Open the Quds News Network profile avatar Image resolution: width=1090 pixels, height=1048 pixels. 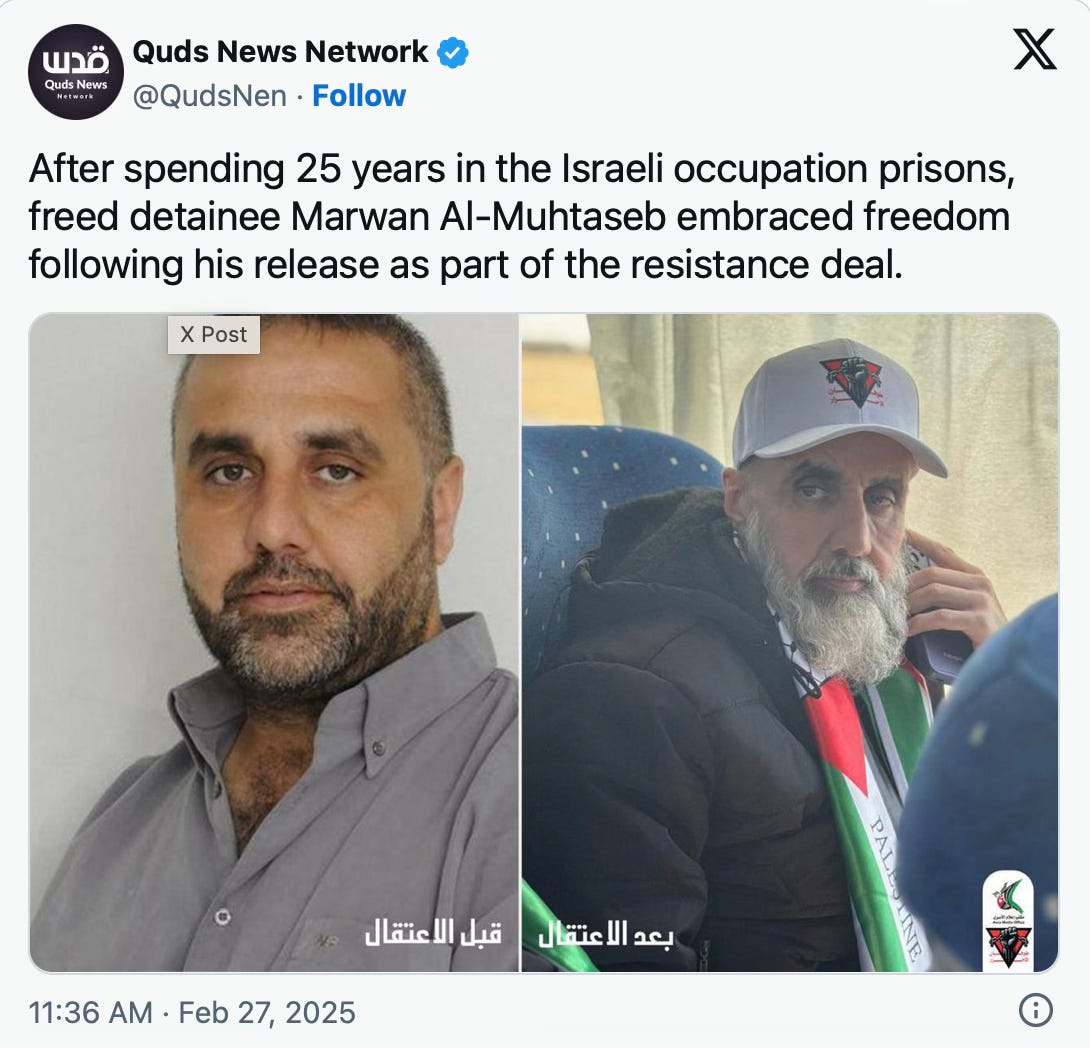tap(76, 72)
